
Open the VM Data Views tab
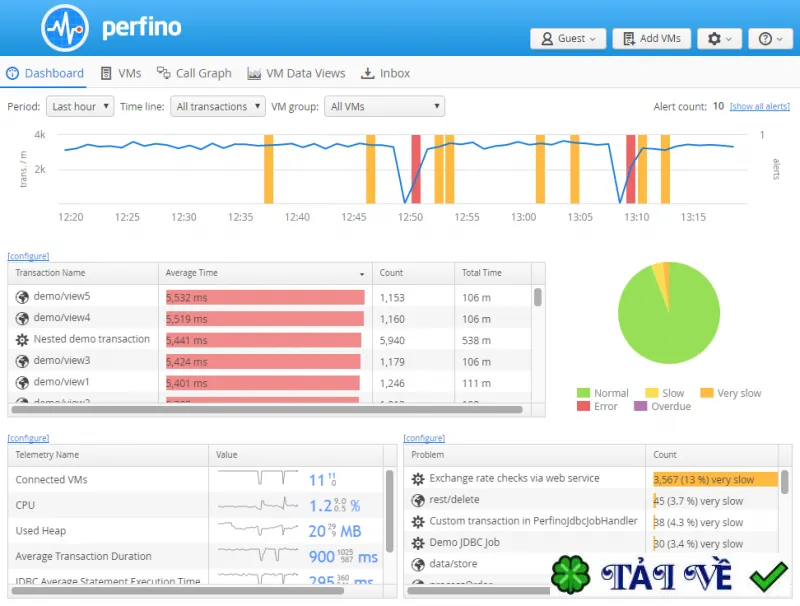(296, 73)
